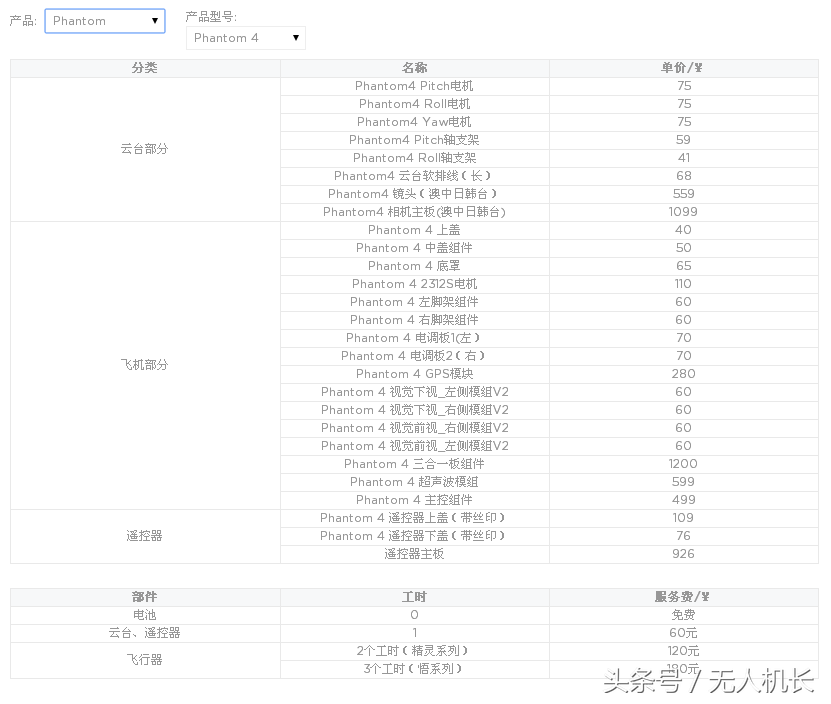Click the 云台、遥控器 cell in service table
Image resolution: width=831 pixels, height=704 pixels.
point(145,633)
